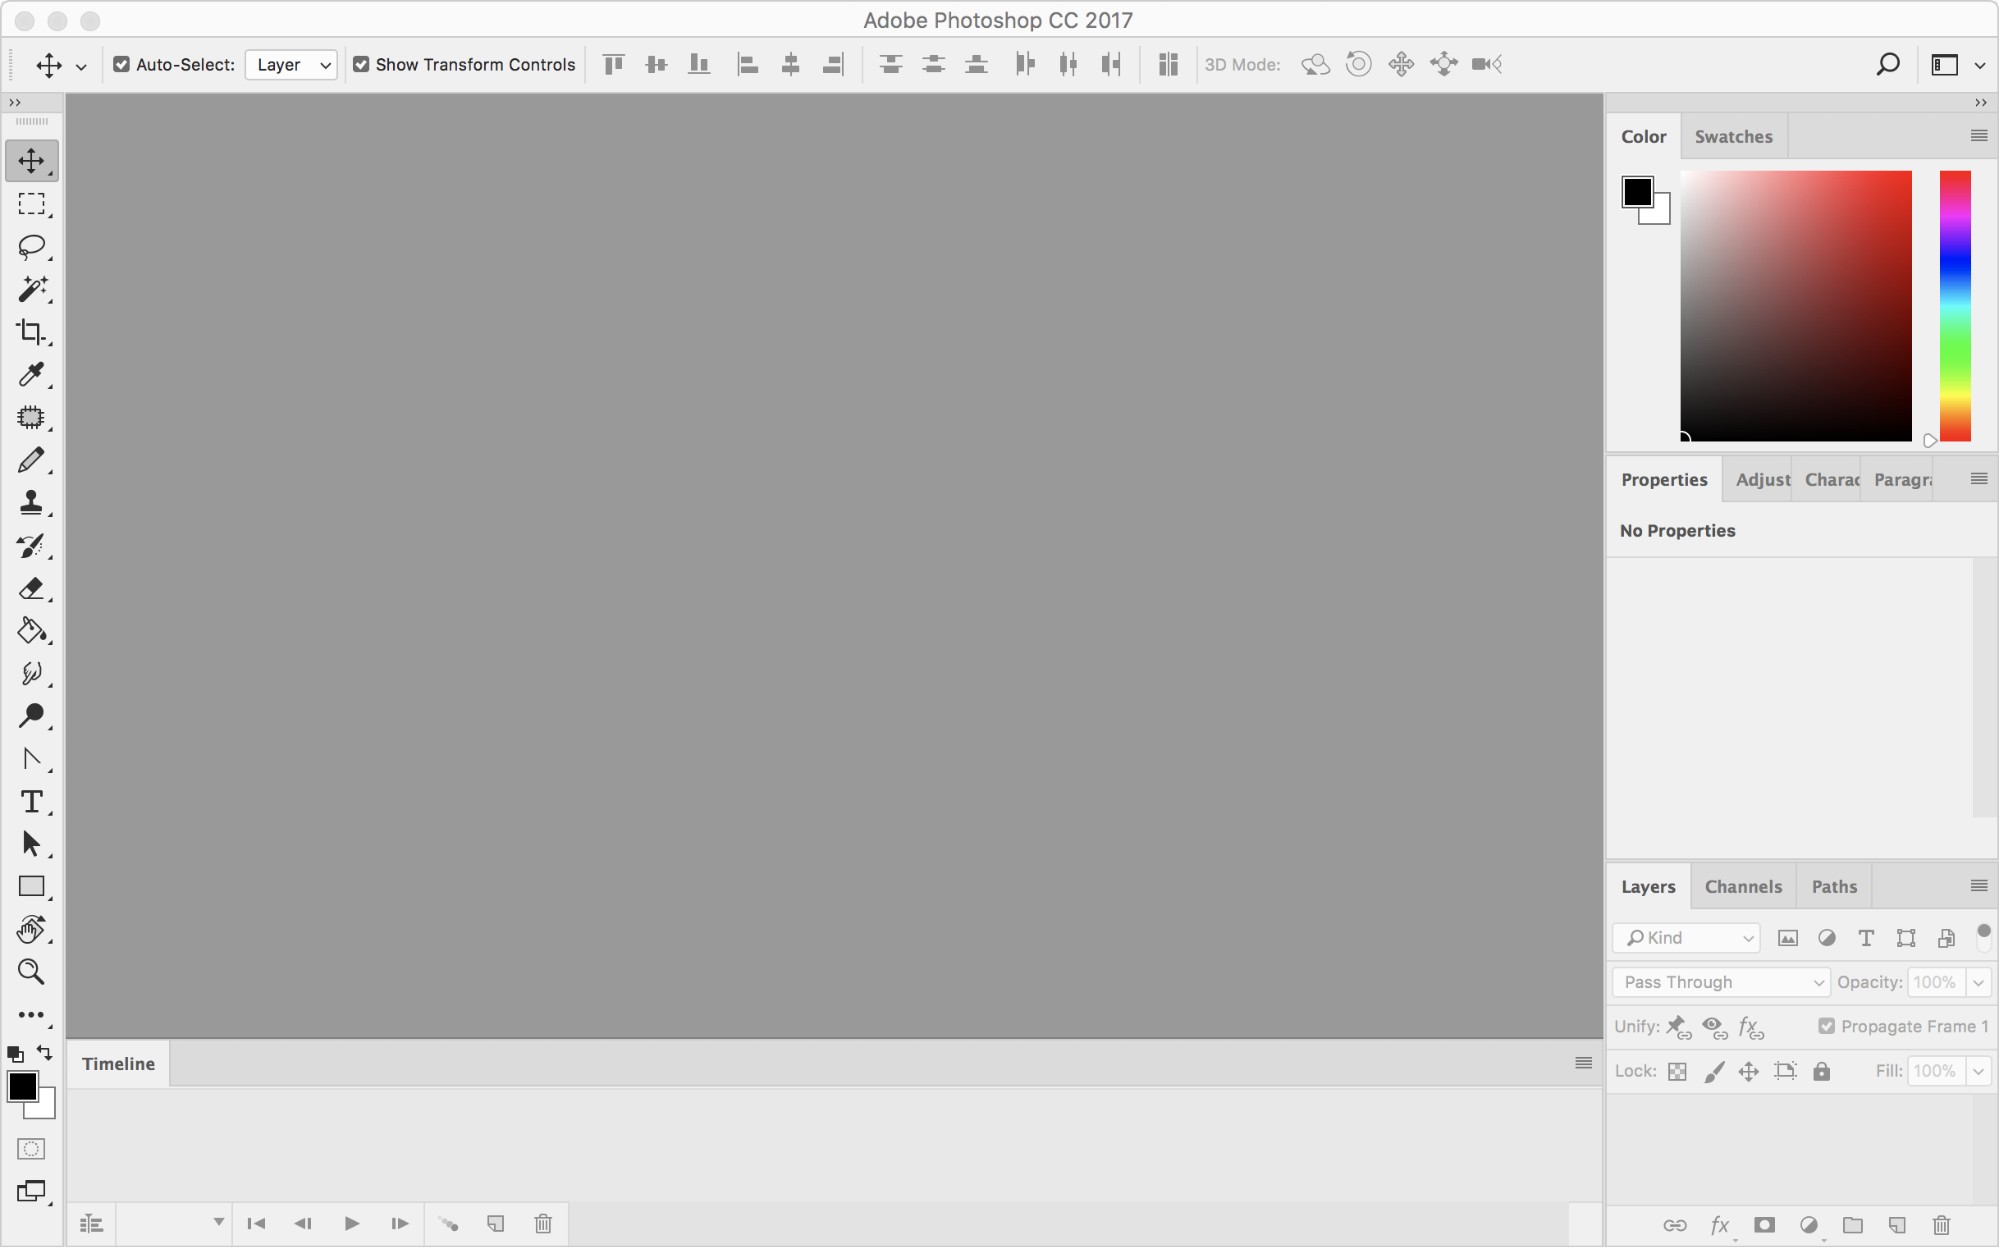The image size is (1999, 1248).
Task: Open the Layers panel menu
Action: click(x=1978, y=885)
